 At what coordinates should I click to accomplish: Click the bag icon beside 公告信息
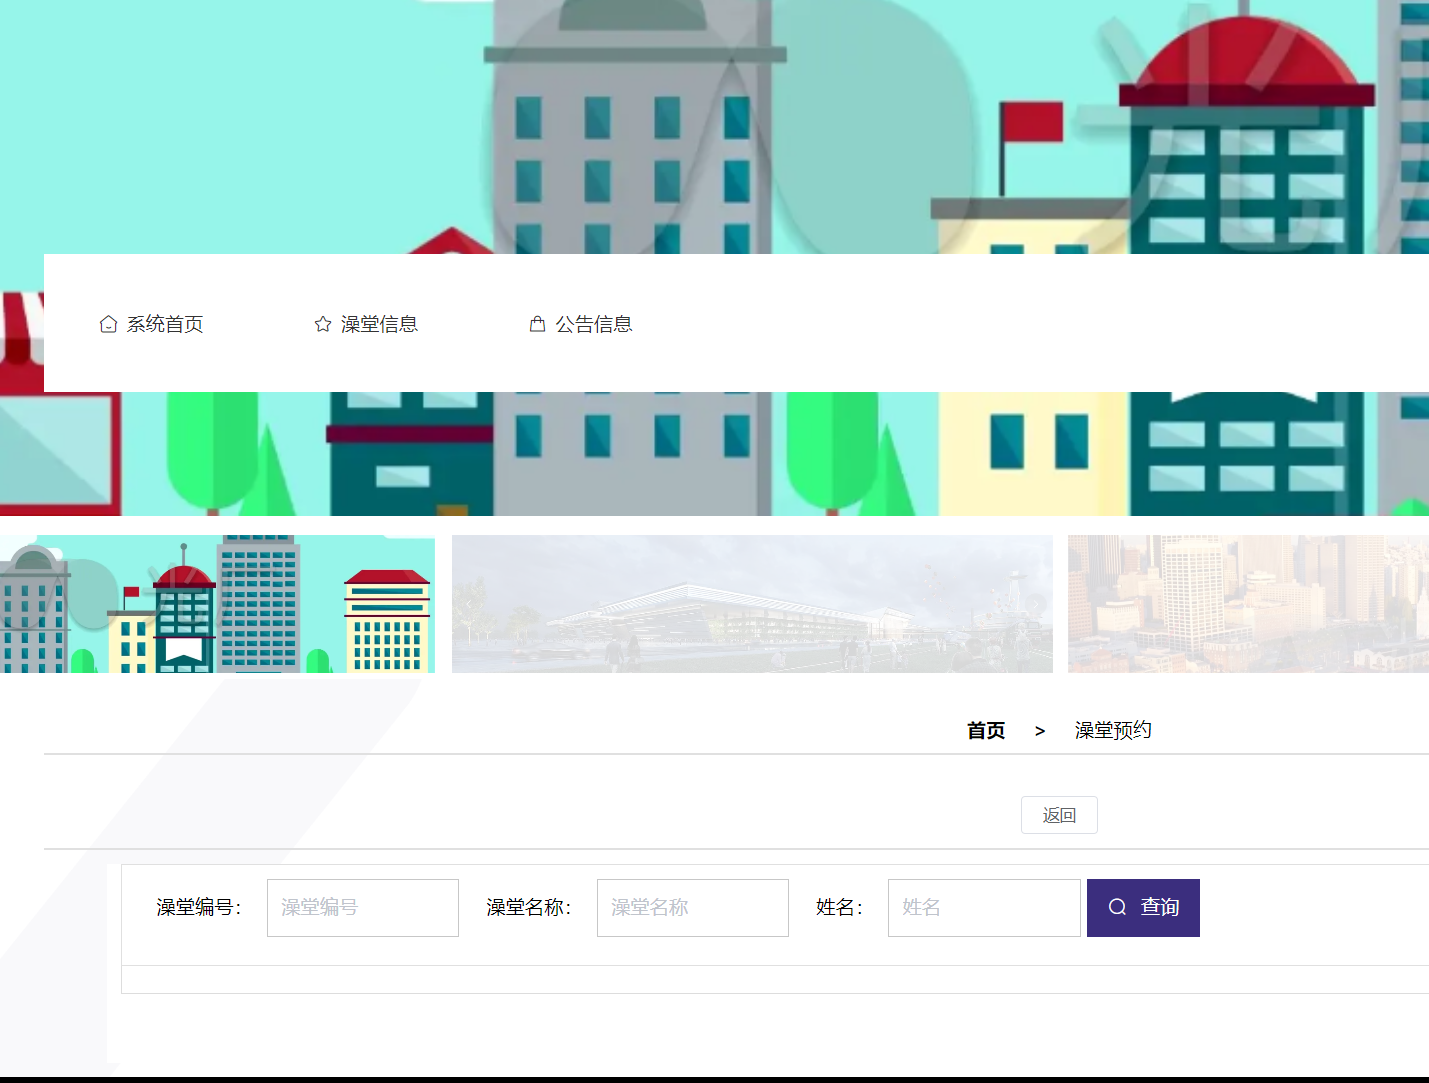click(x=538, y=323)
